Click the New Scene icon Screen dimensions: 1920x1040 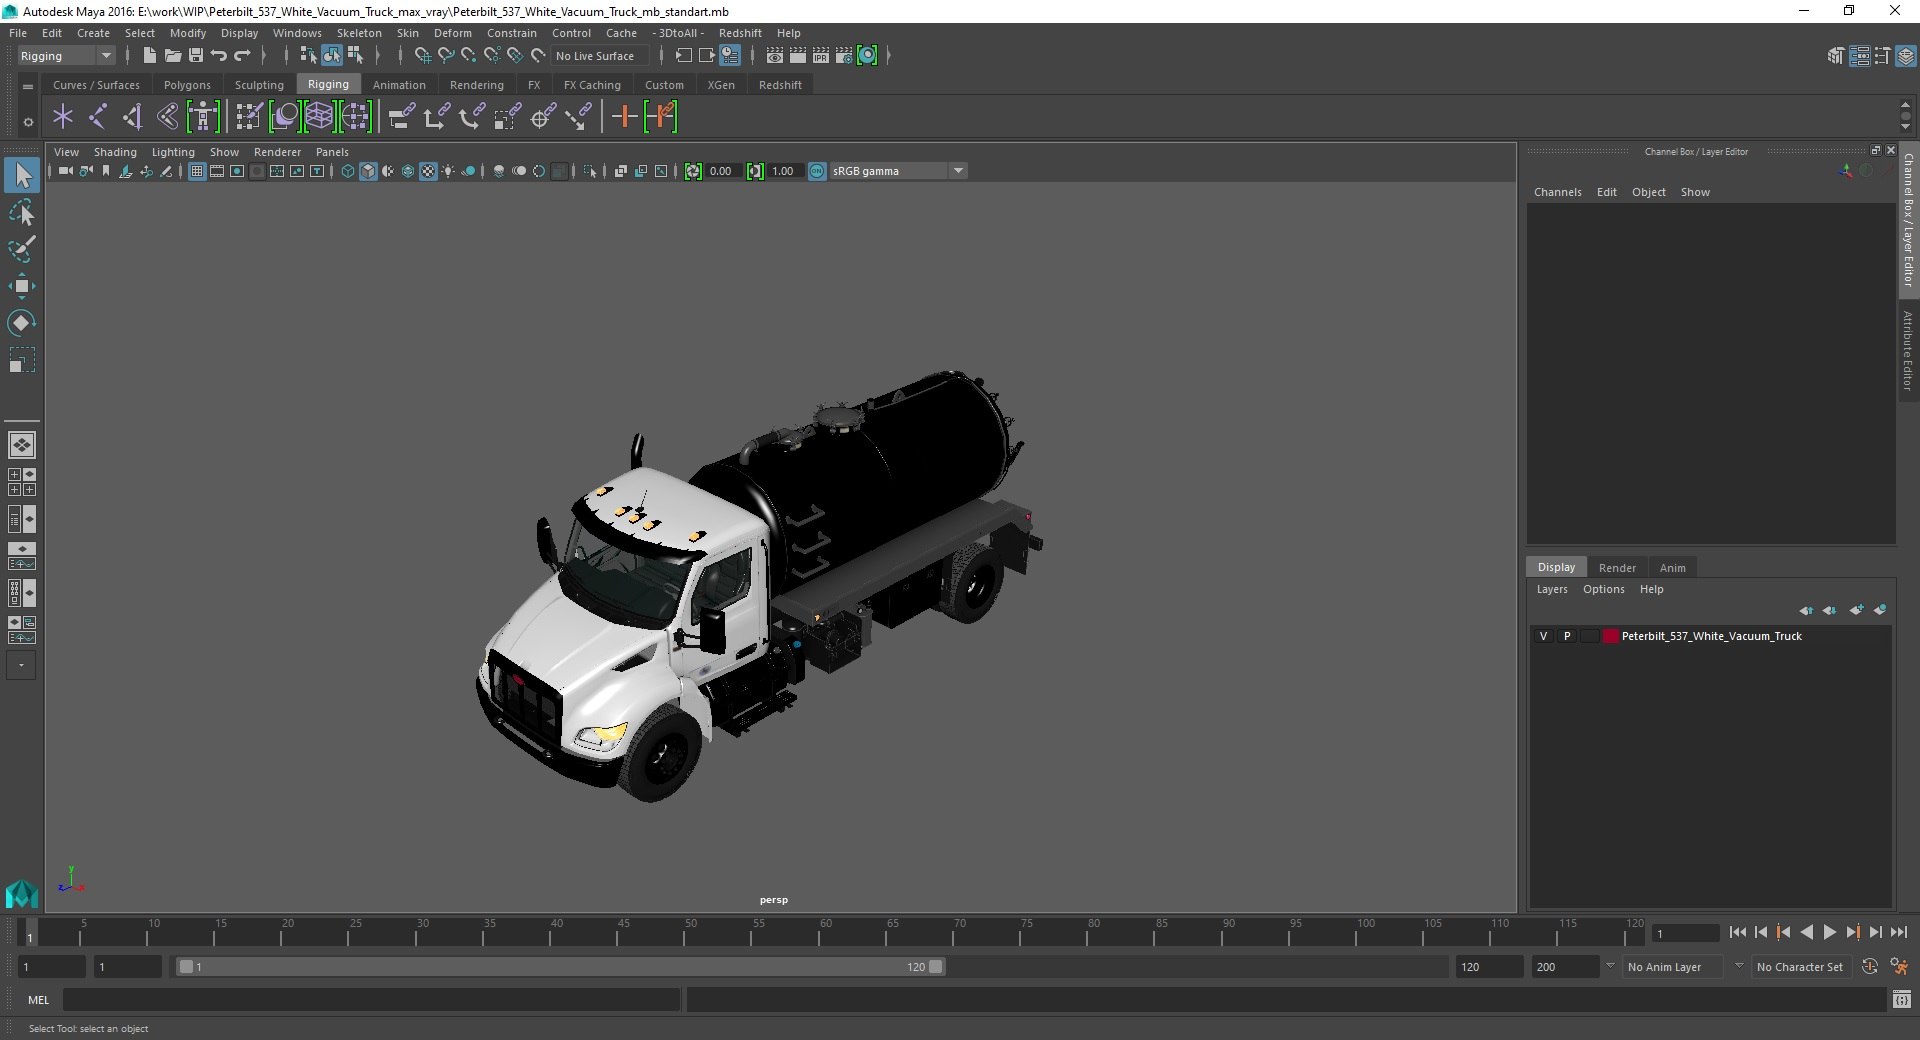[149, 56]
